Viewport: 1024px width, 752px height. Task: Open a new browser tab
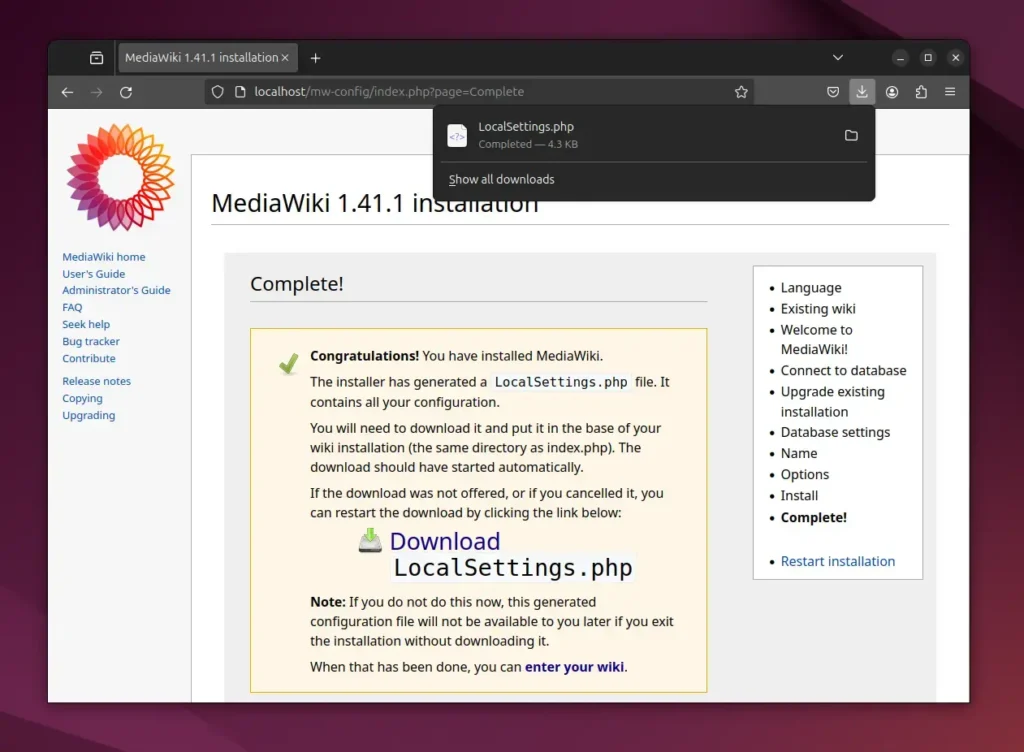coord(315,58)
